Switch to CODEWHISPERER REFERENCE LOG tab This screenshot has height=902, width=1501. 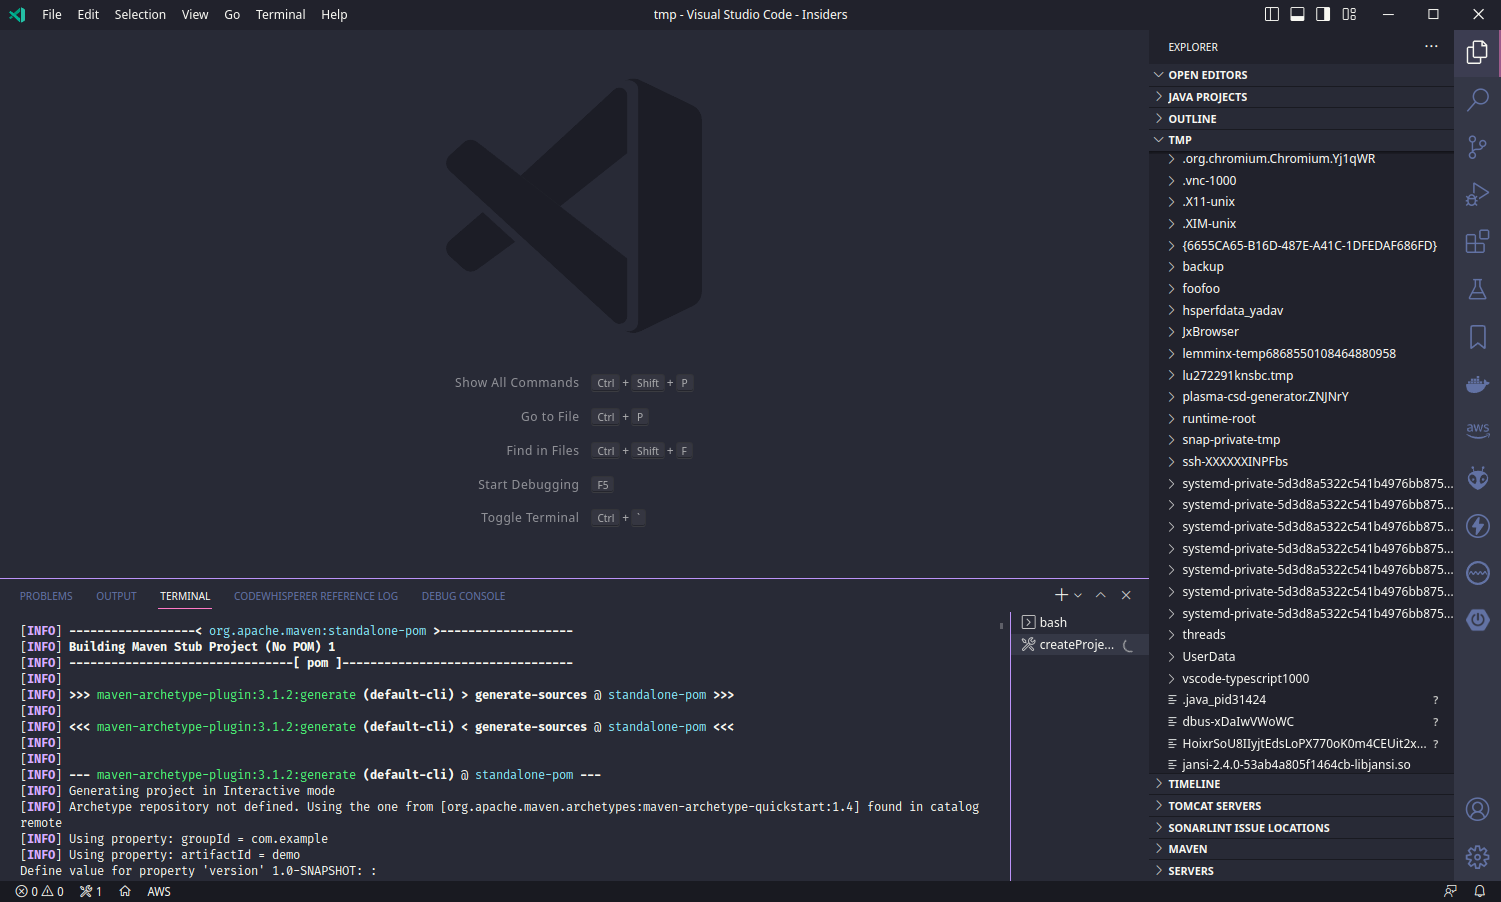click(316, 596)
